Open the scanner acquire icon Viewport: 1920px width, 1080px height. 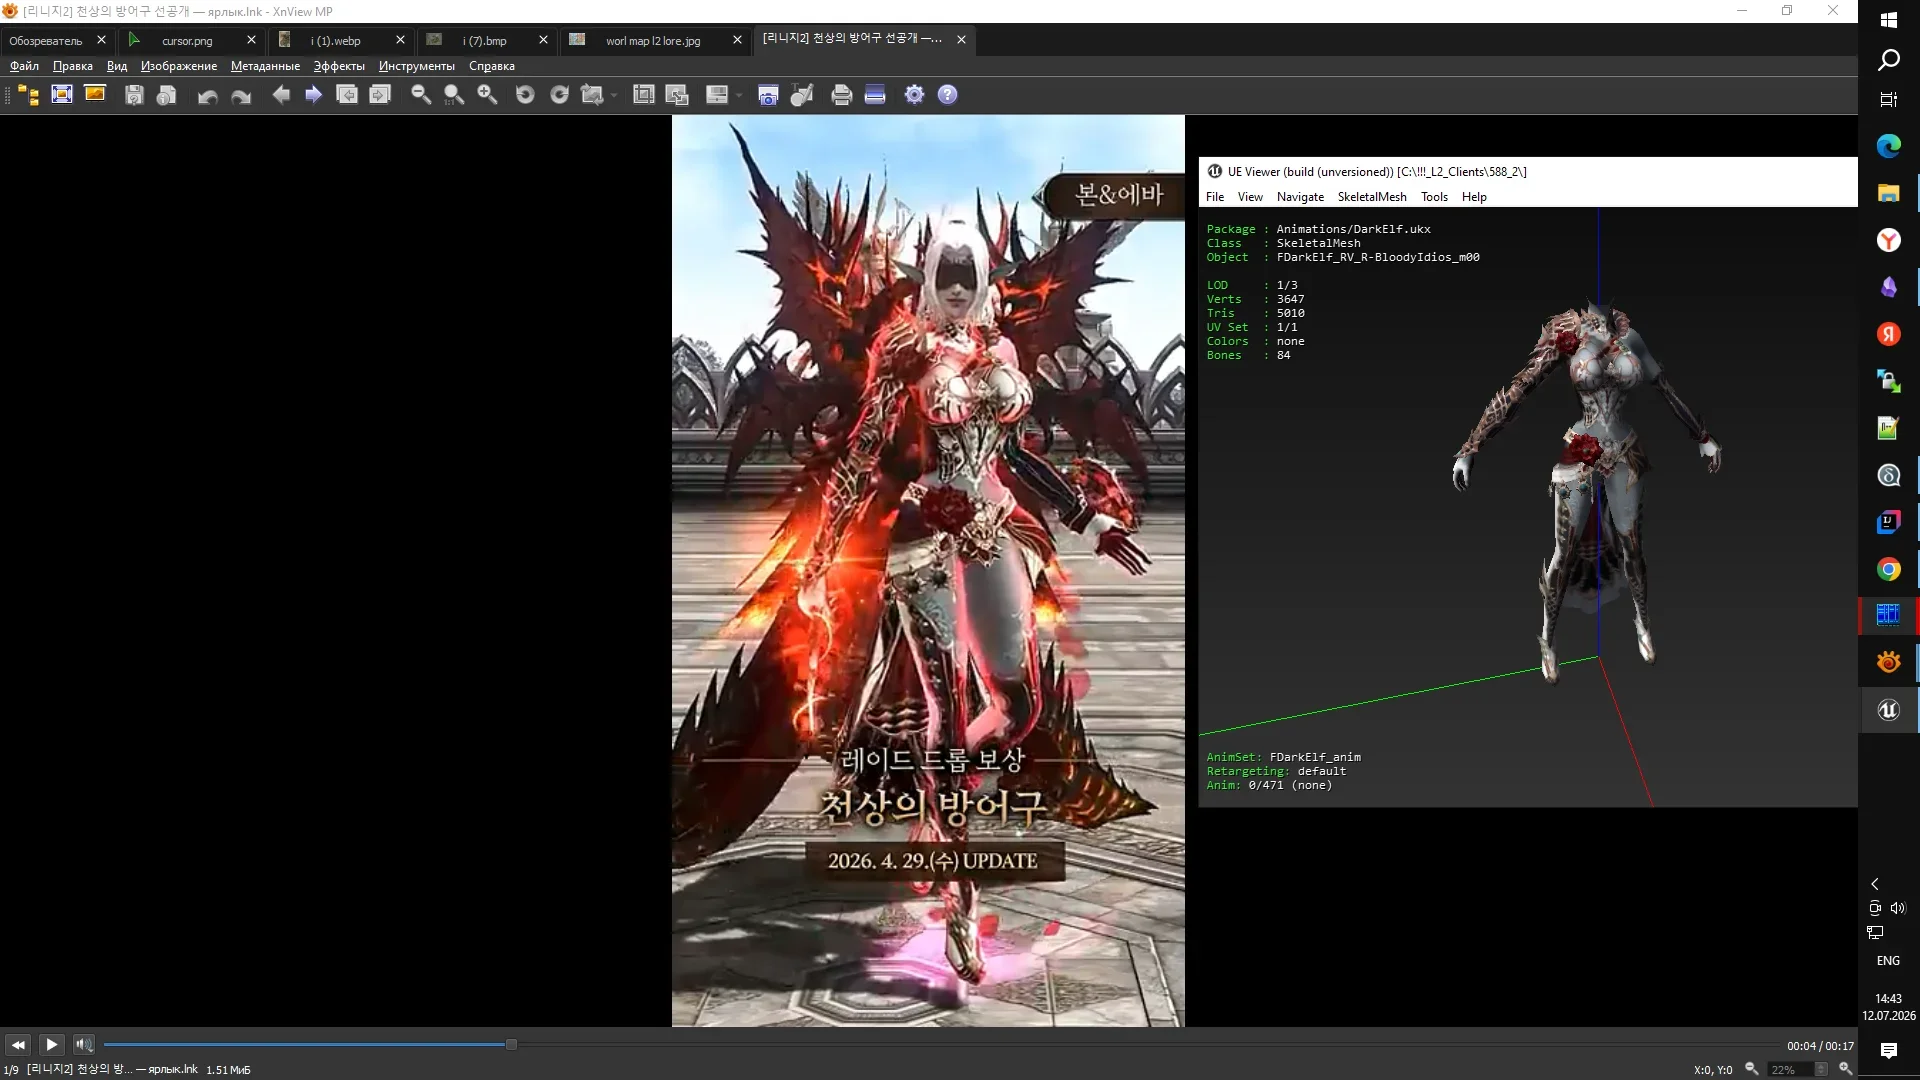point(875,95)
